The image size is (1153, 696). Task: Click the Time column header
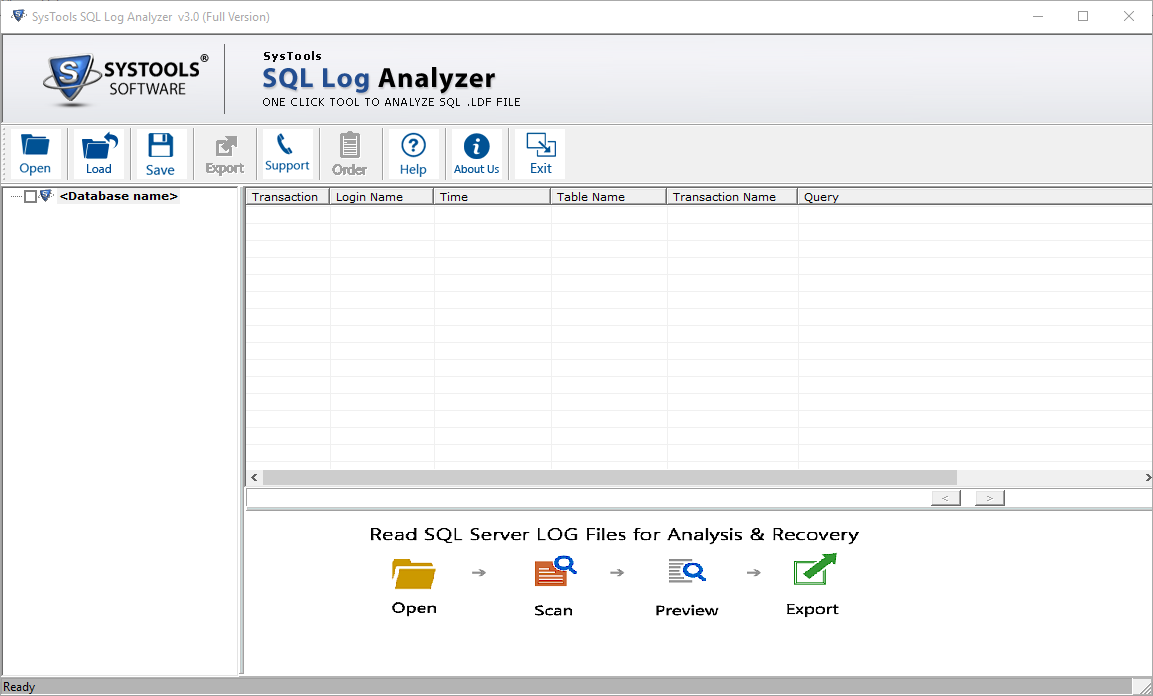[x=492, y=196]
